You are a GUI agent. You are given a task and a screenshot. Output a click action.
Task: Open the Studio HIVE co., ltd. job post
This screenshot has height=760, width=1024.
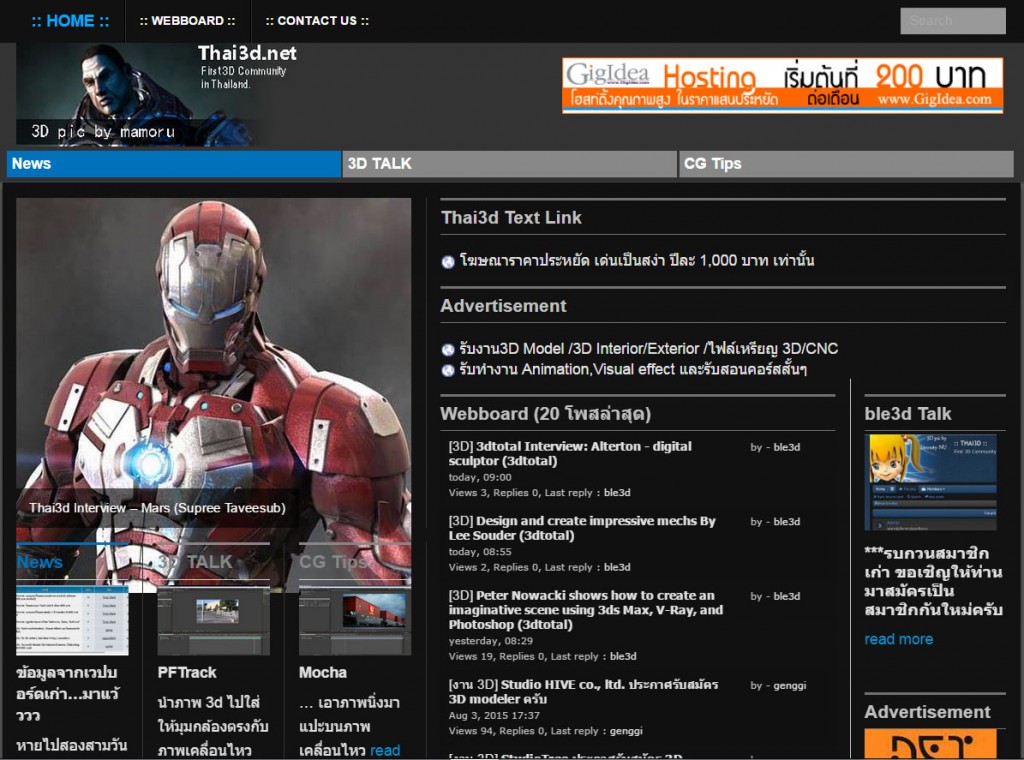tap(583, 691)
